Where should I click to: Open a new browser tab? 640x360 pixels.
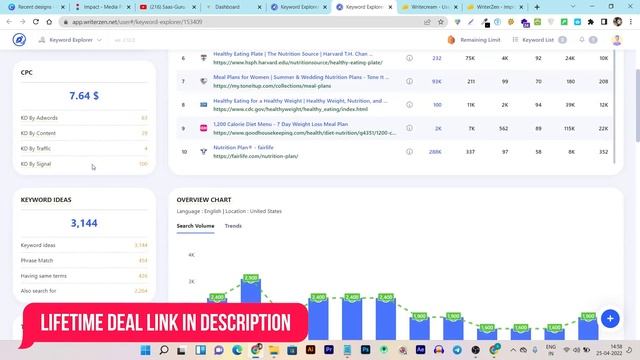537,7
